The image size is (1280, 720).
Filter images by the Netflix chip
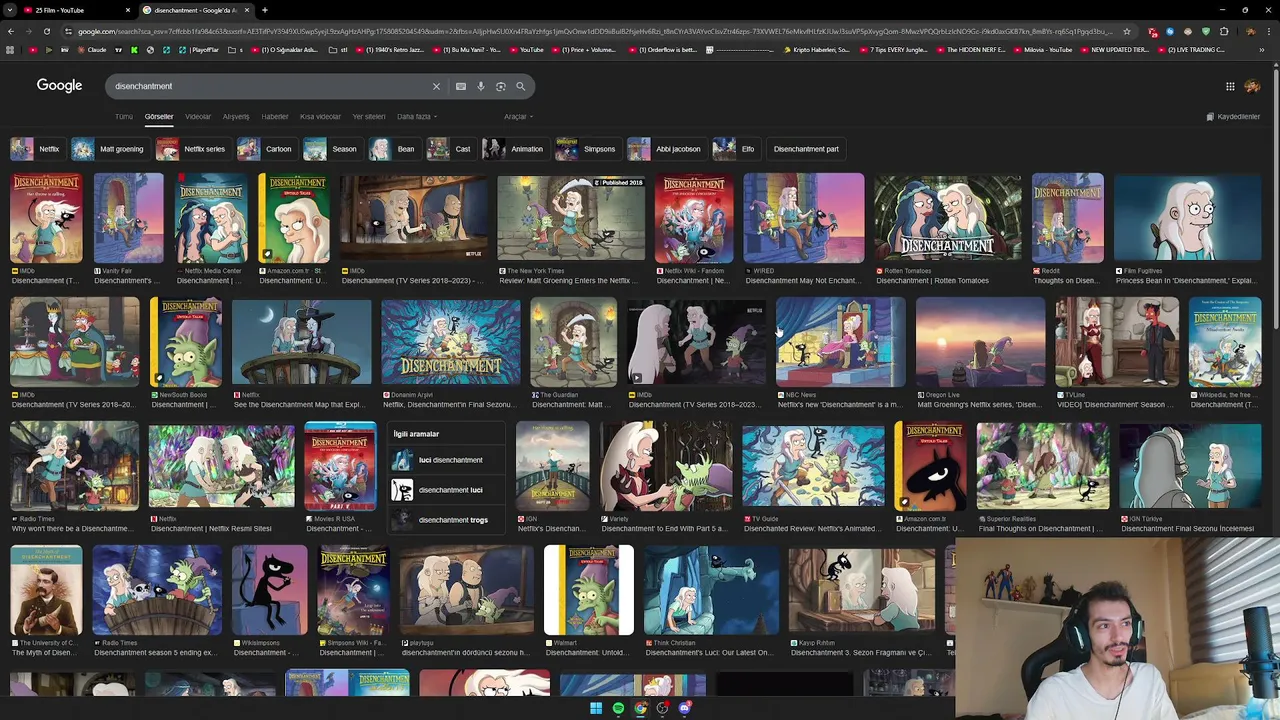coord(37,149)
